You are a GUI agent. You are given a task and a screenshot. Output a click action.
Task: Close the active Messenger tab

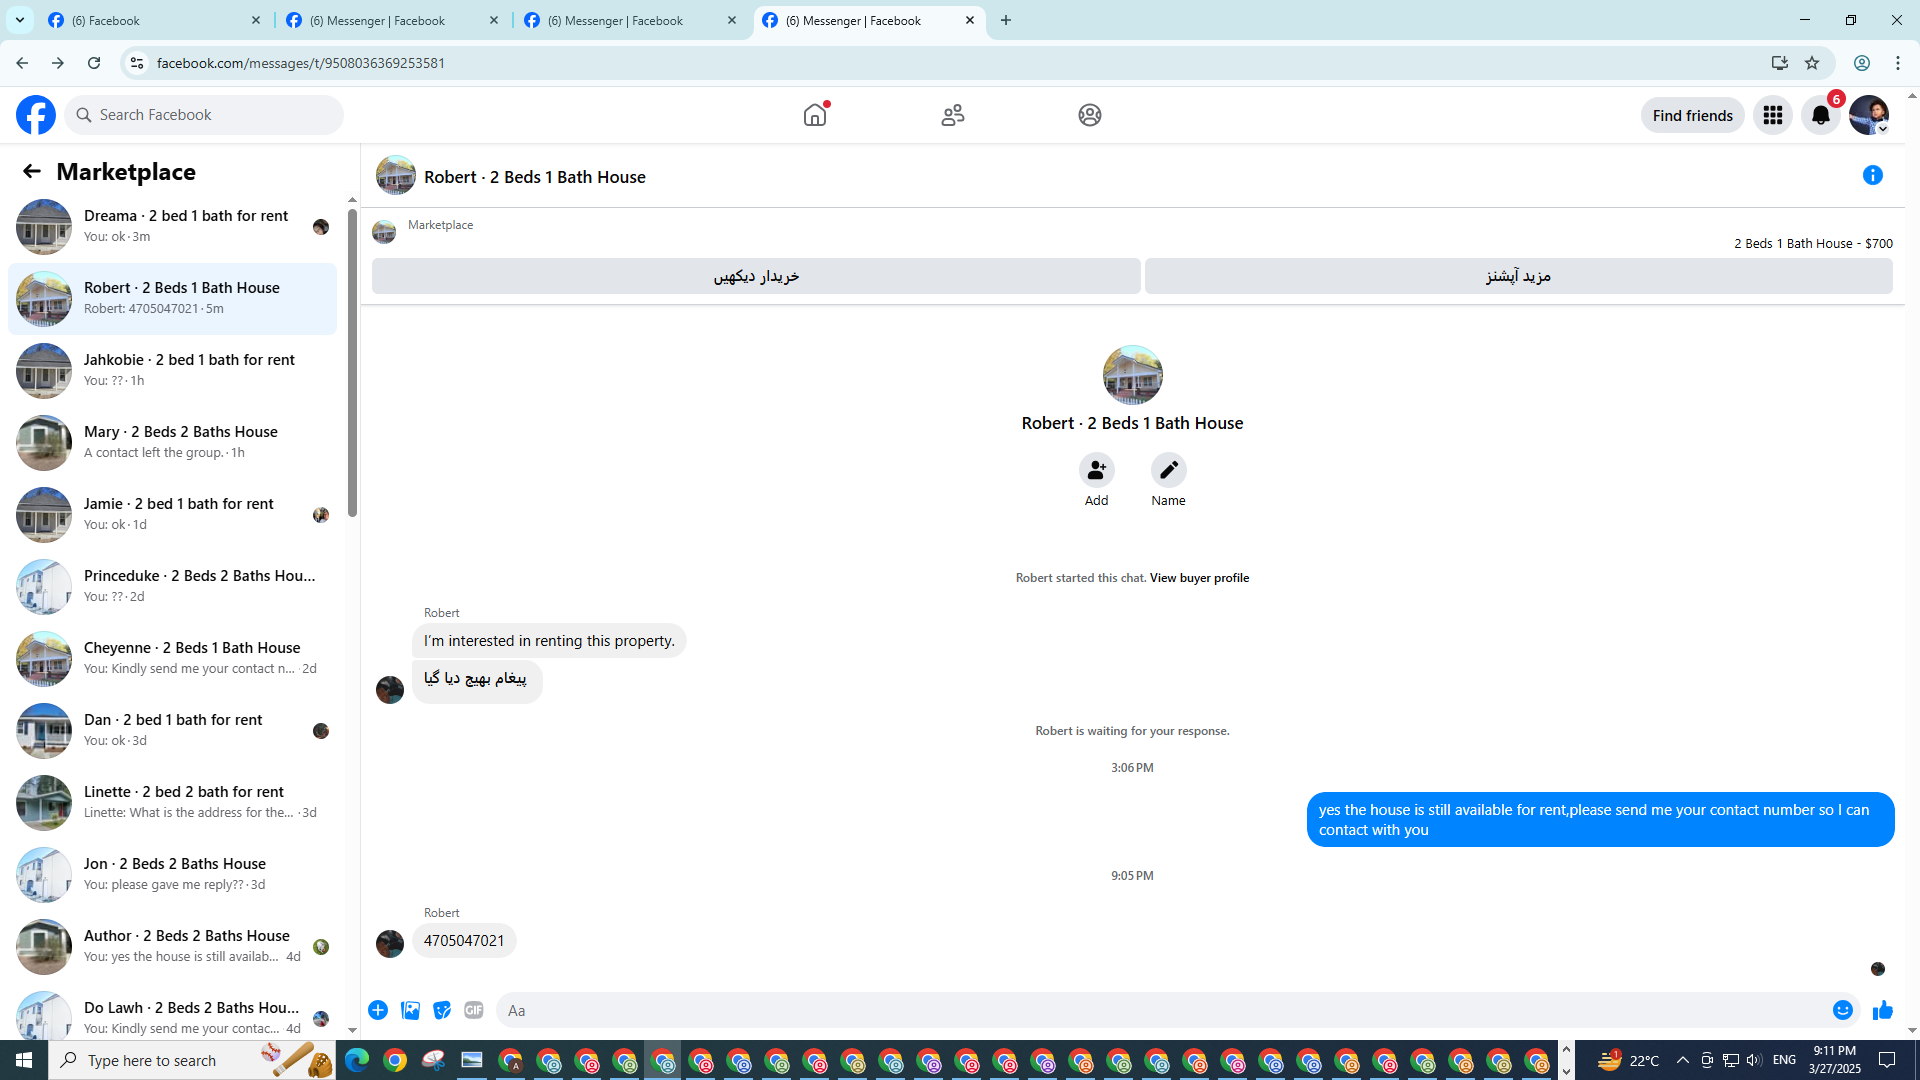tap(970, 20)
